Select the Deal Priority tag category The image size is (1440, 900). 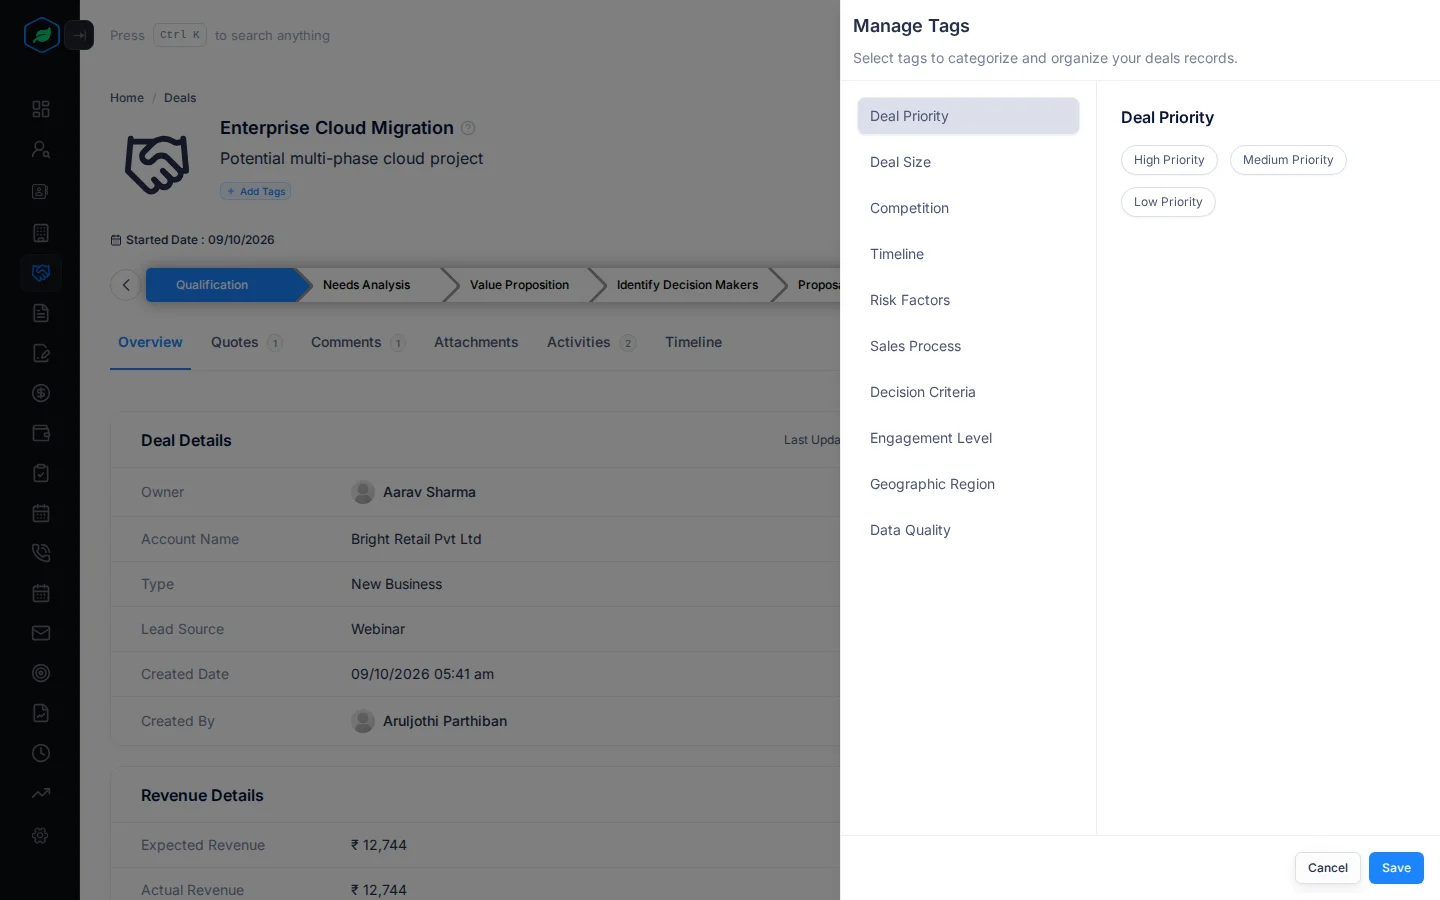968,116
